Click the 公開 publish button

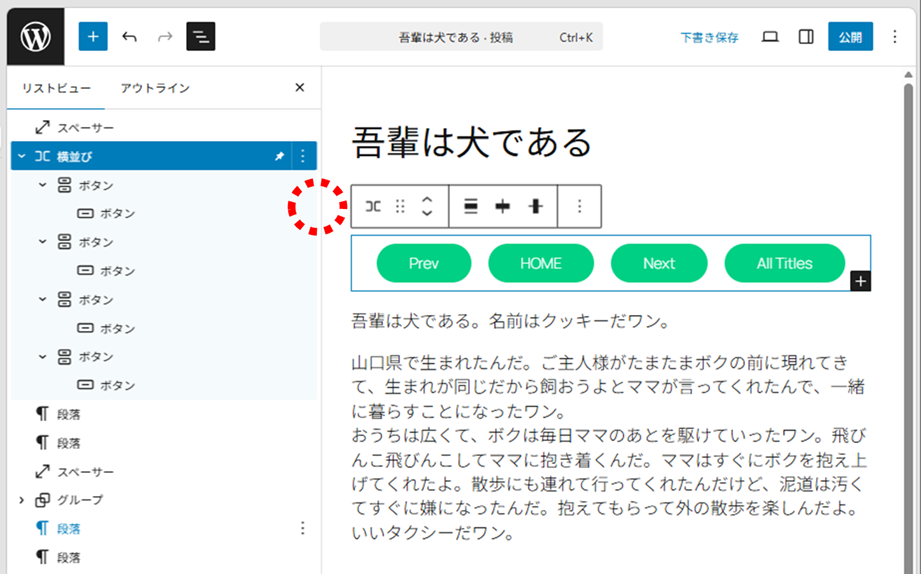(850, 37)
